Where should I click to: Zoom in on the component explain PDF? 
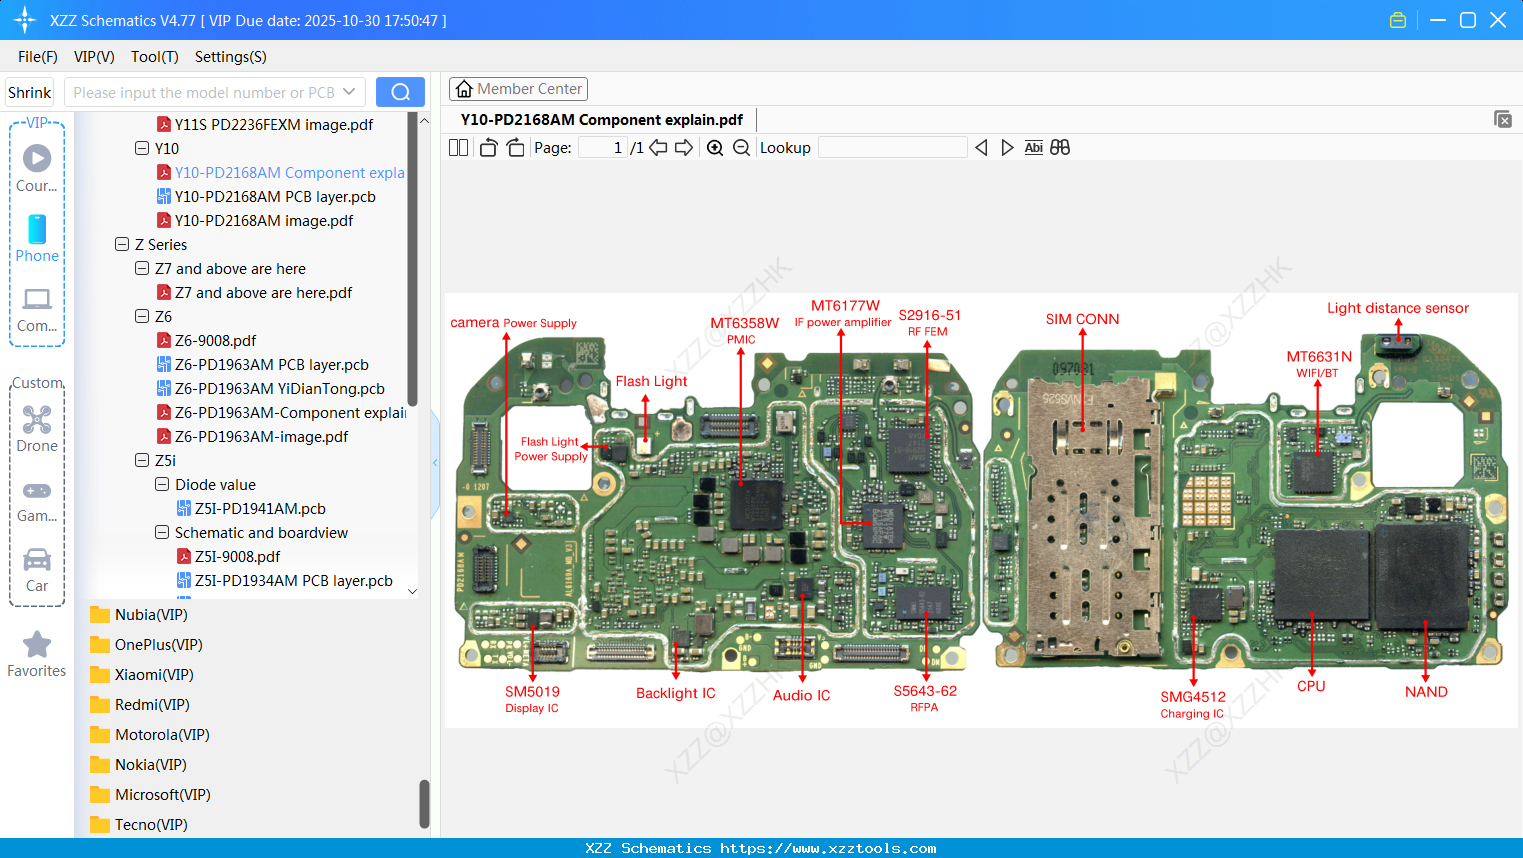pos(715,147)
